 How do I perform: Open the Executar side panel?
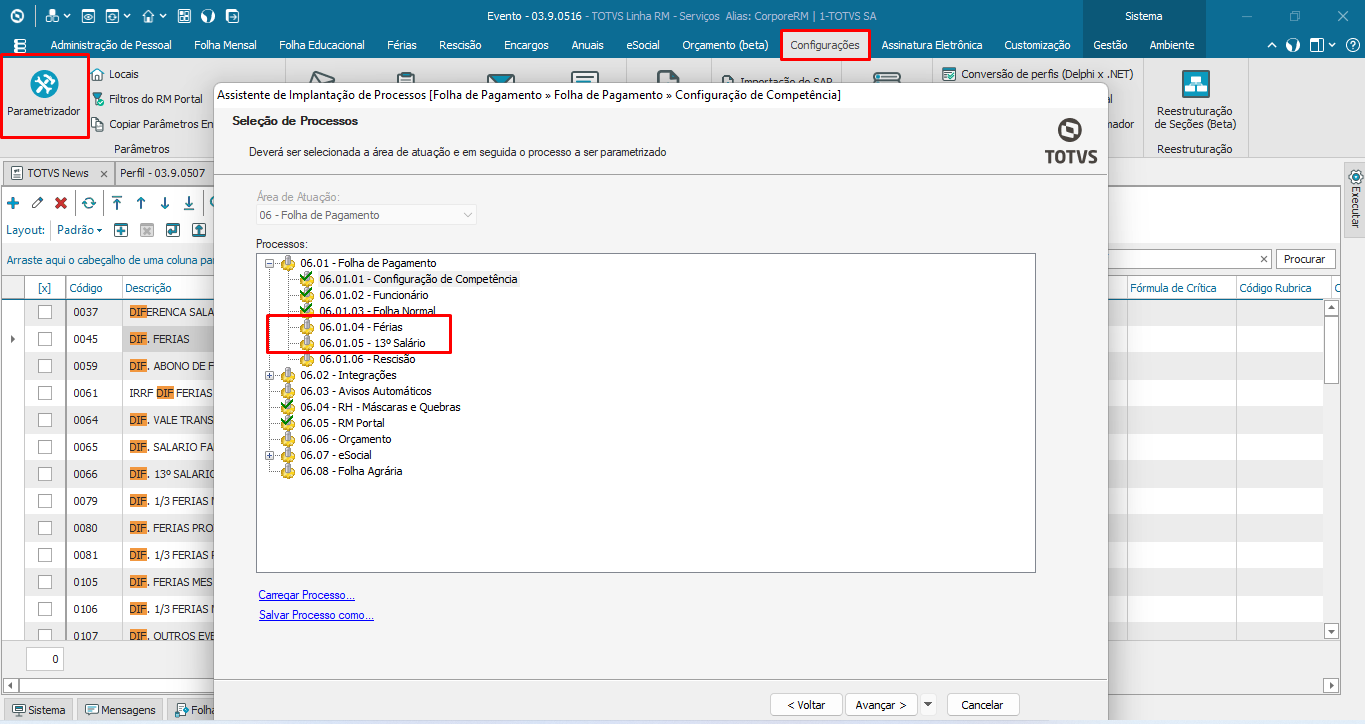(x=1355, y=198)
